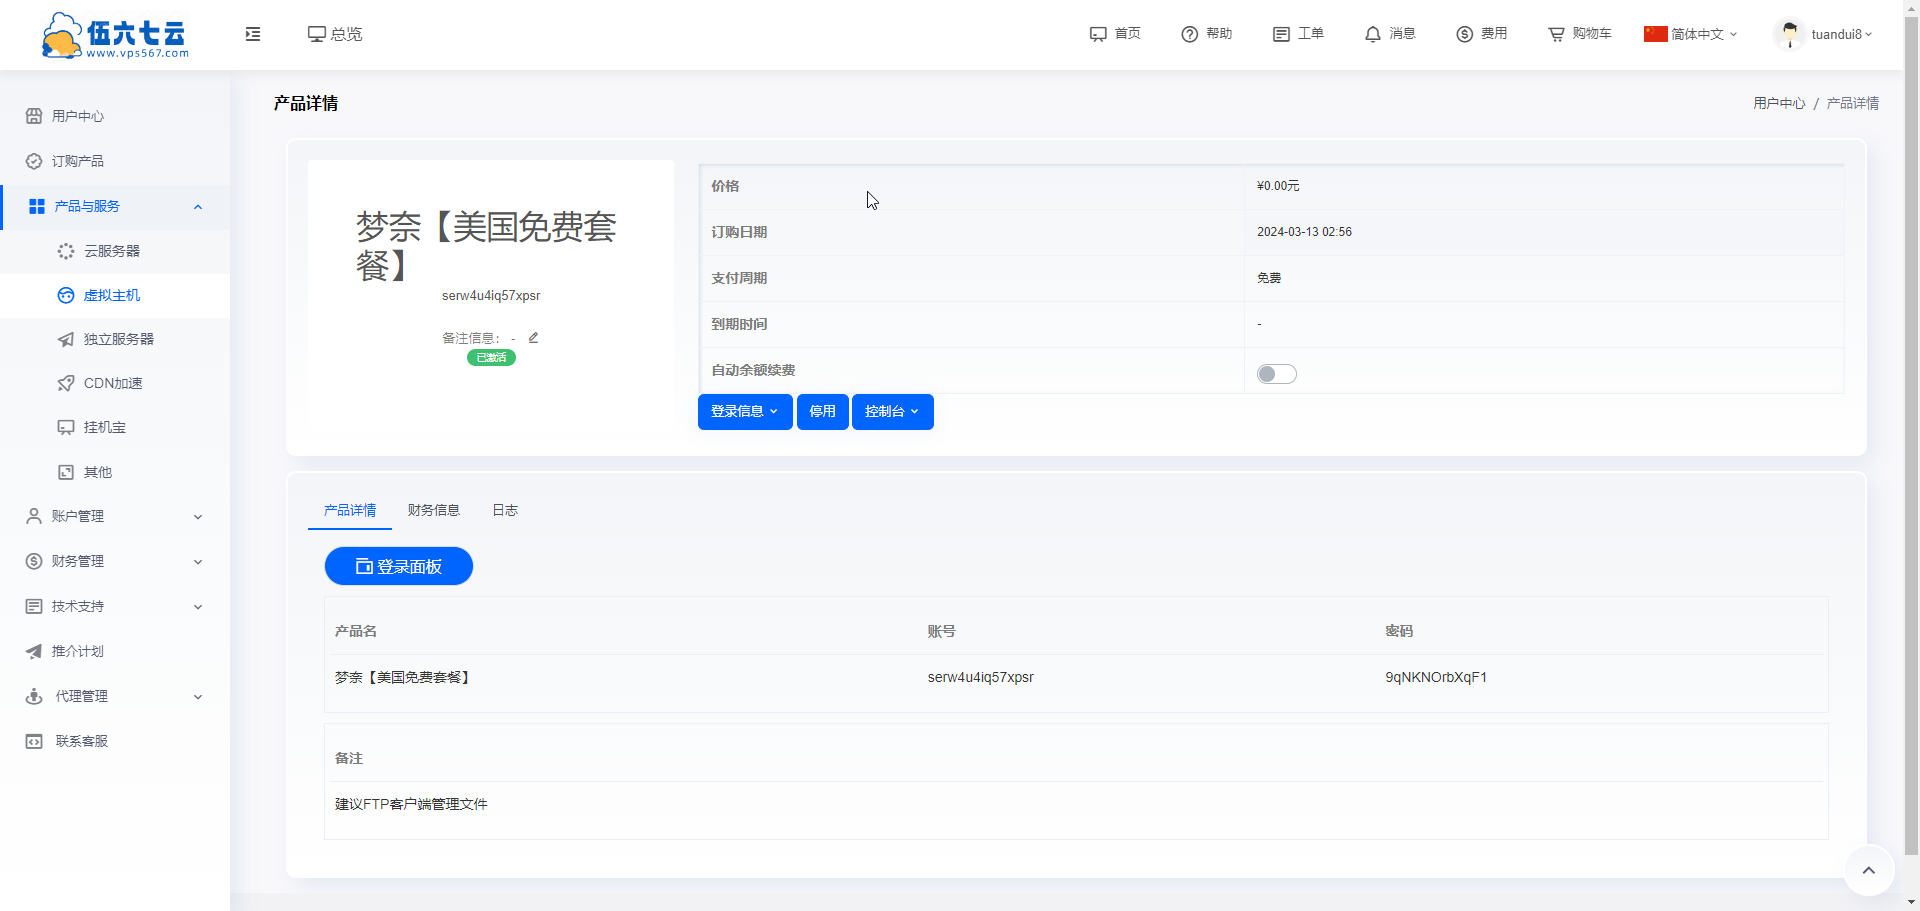Click the scroll-to-top arrow at bottom right
This screenshot has width=1920, height=911.
1868,870
